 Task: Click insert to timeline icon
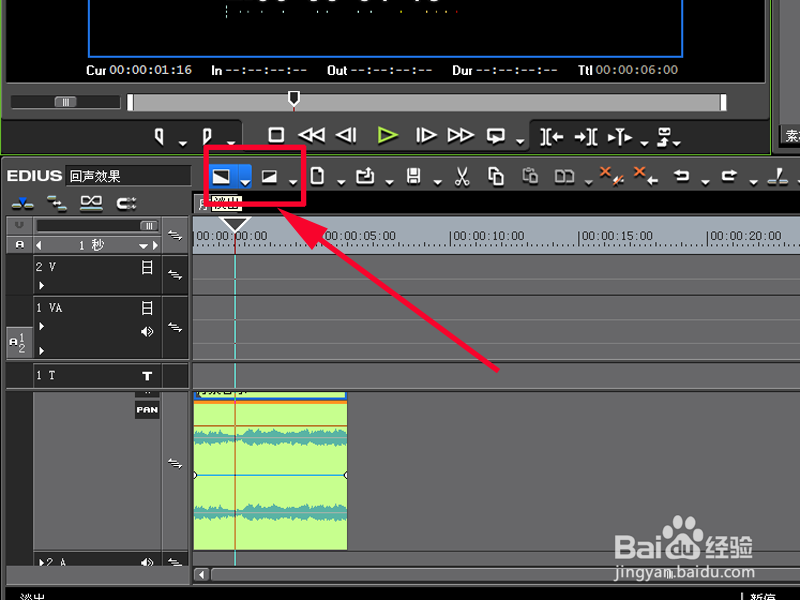552,137
